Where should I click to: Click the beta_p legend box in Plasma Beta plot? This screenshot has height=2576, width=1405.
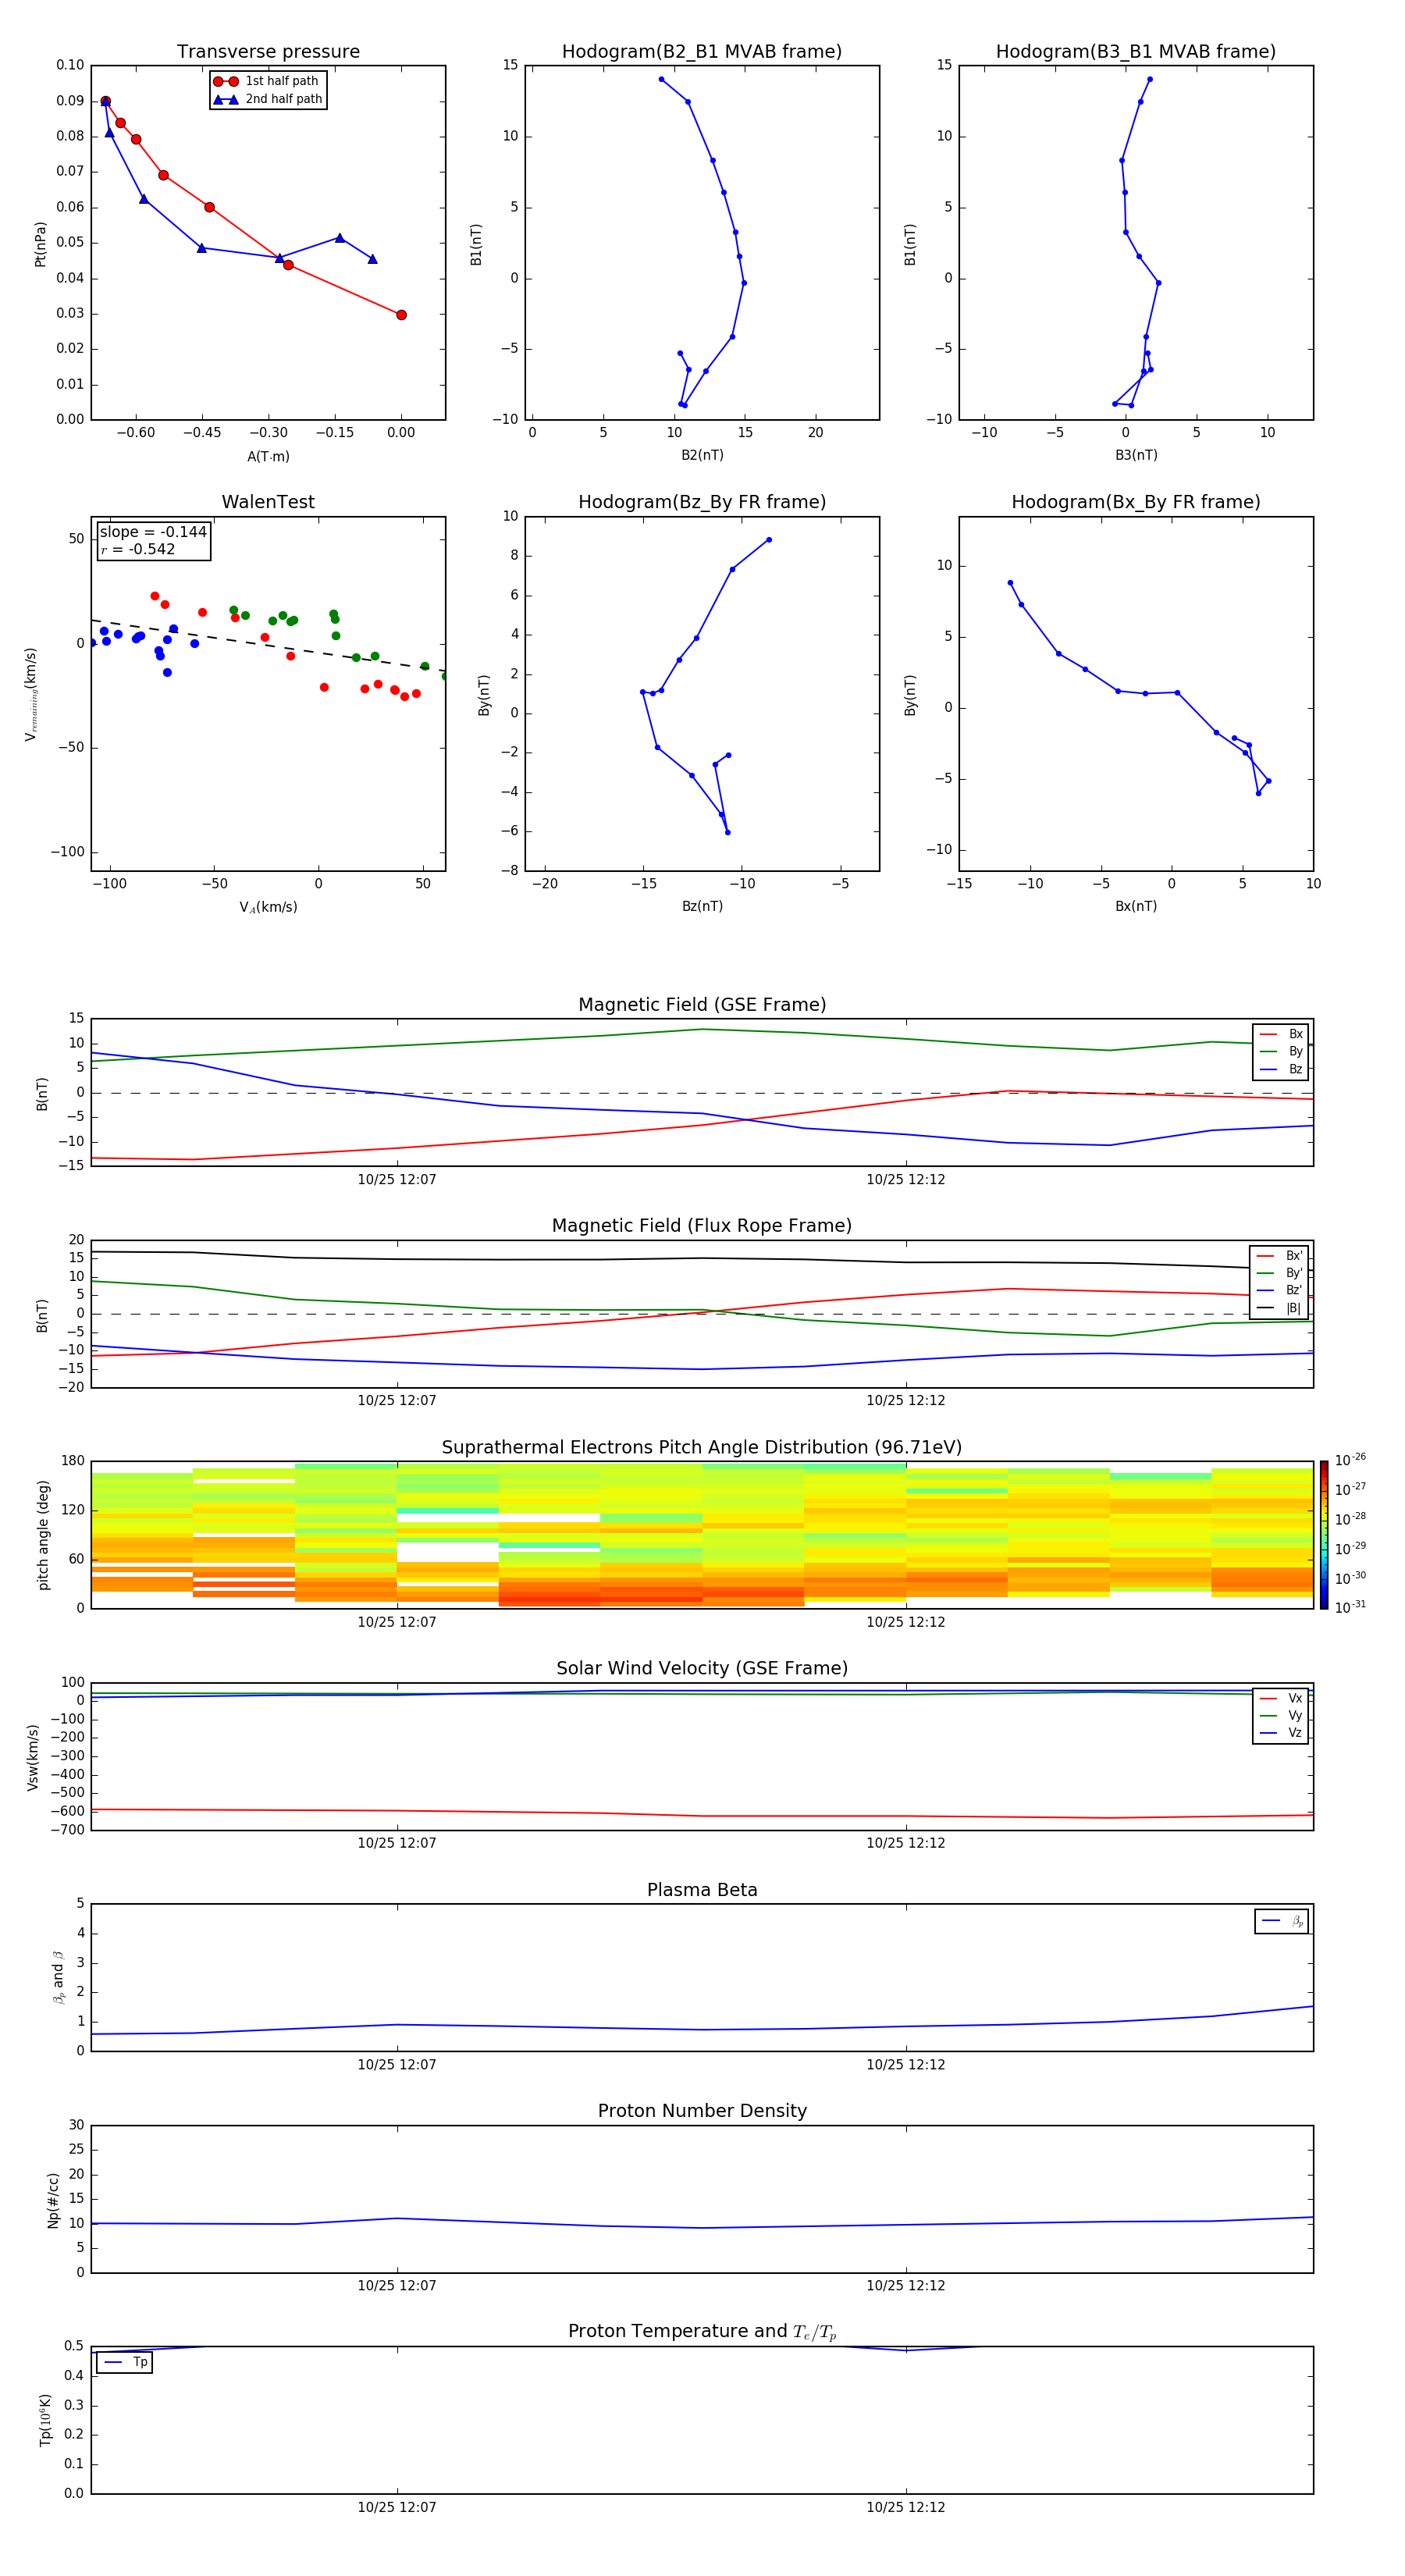click(1281, 1921)
